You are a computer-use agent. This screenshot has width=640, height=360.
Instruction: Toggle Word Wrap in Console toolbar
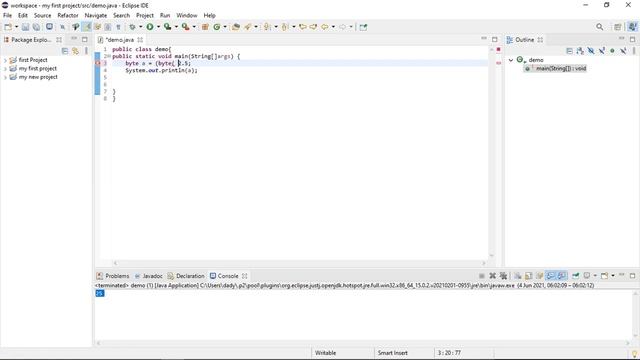coord(539,276)
